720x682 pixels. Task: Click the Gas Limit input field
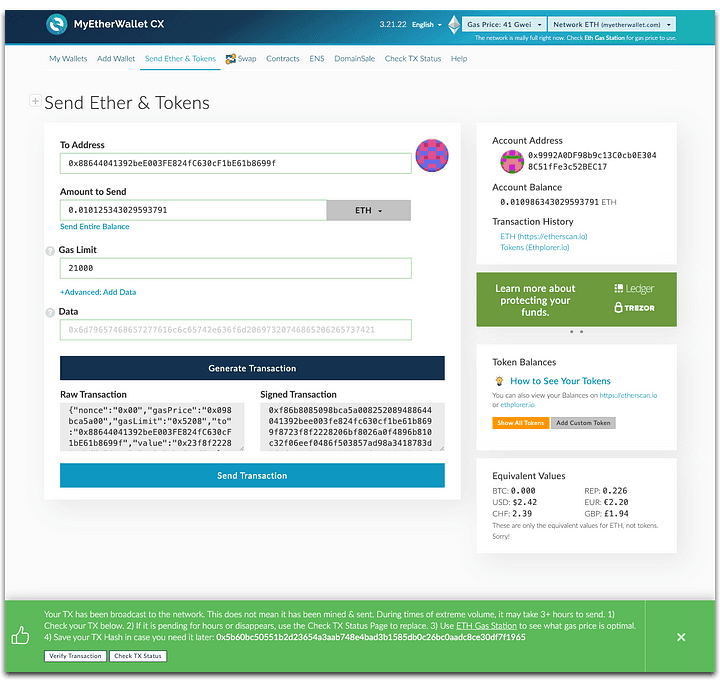[x=236, y=268]
